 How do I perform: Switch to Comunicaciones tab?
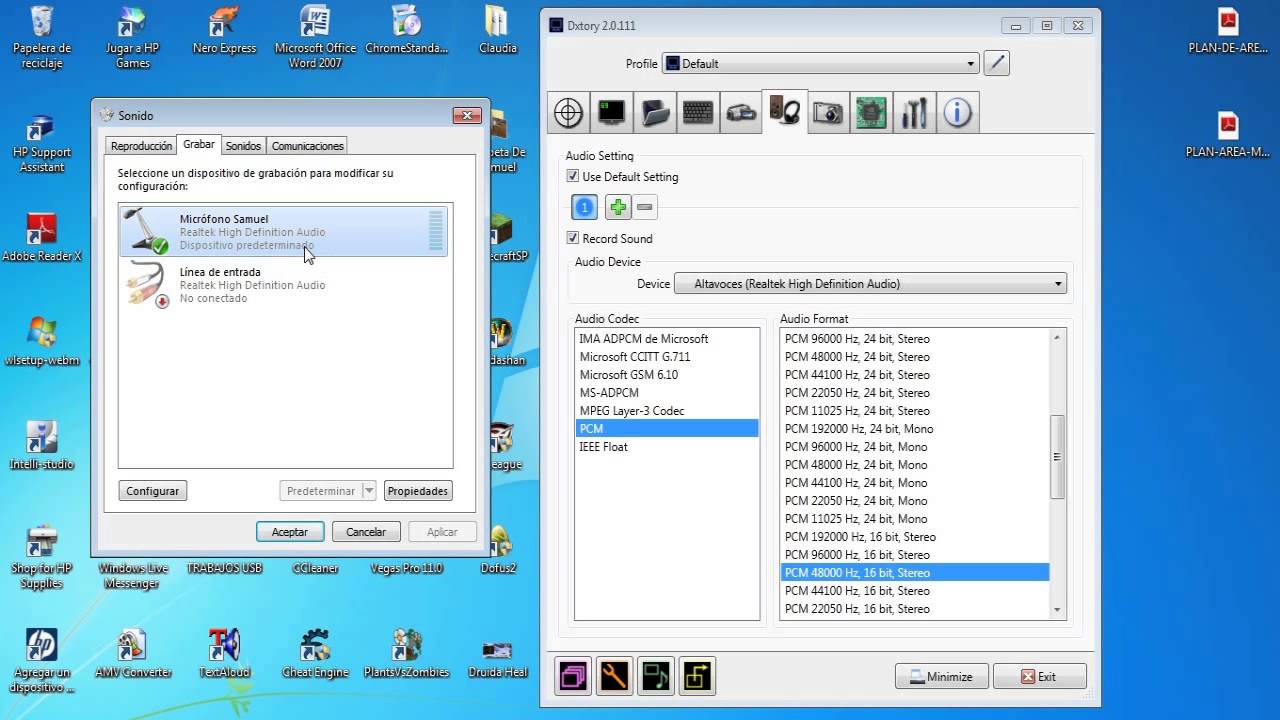pyautogui.click(x=308, y=146)
